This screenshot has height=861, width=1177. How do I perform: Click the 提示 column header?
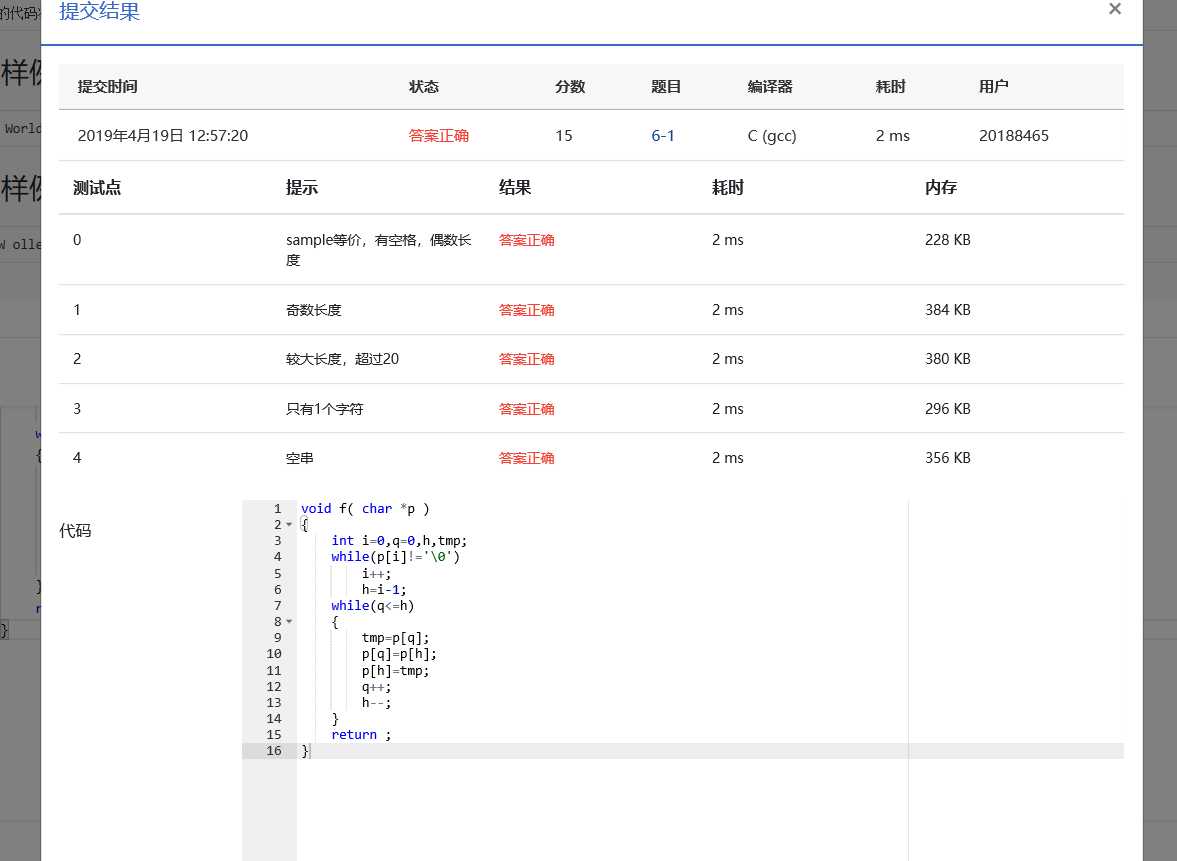pos(302,188)
